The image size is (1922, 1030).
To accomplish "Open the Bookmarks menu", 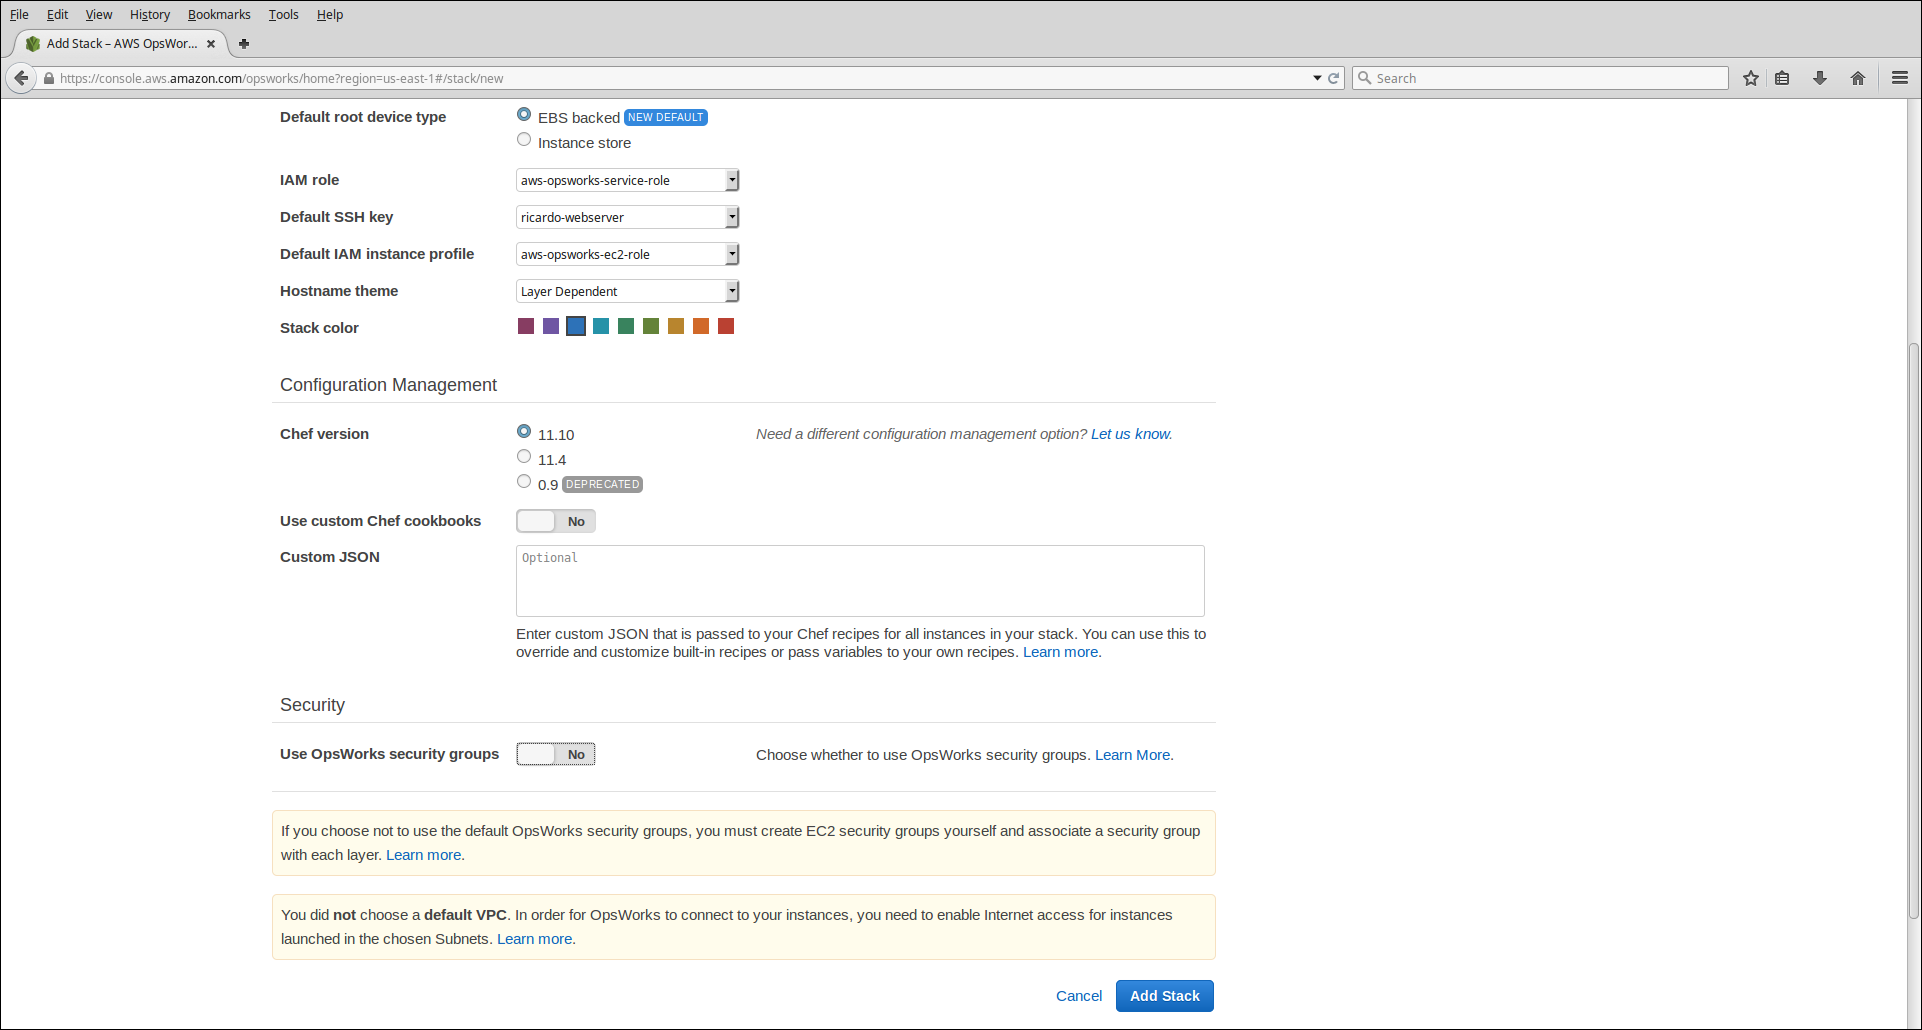I will (219, 15).
